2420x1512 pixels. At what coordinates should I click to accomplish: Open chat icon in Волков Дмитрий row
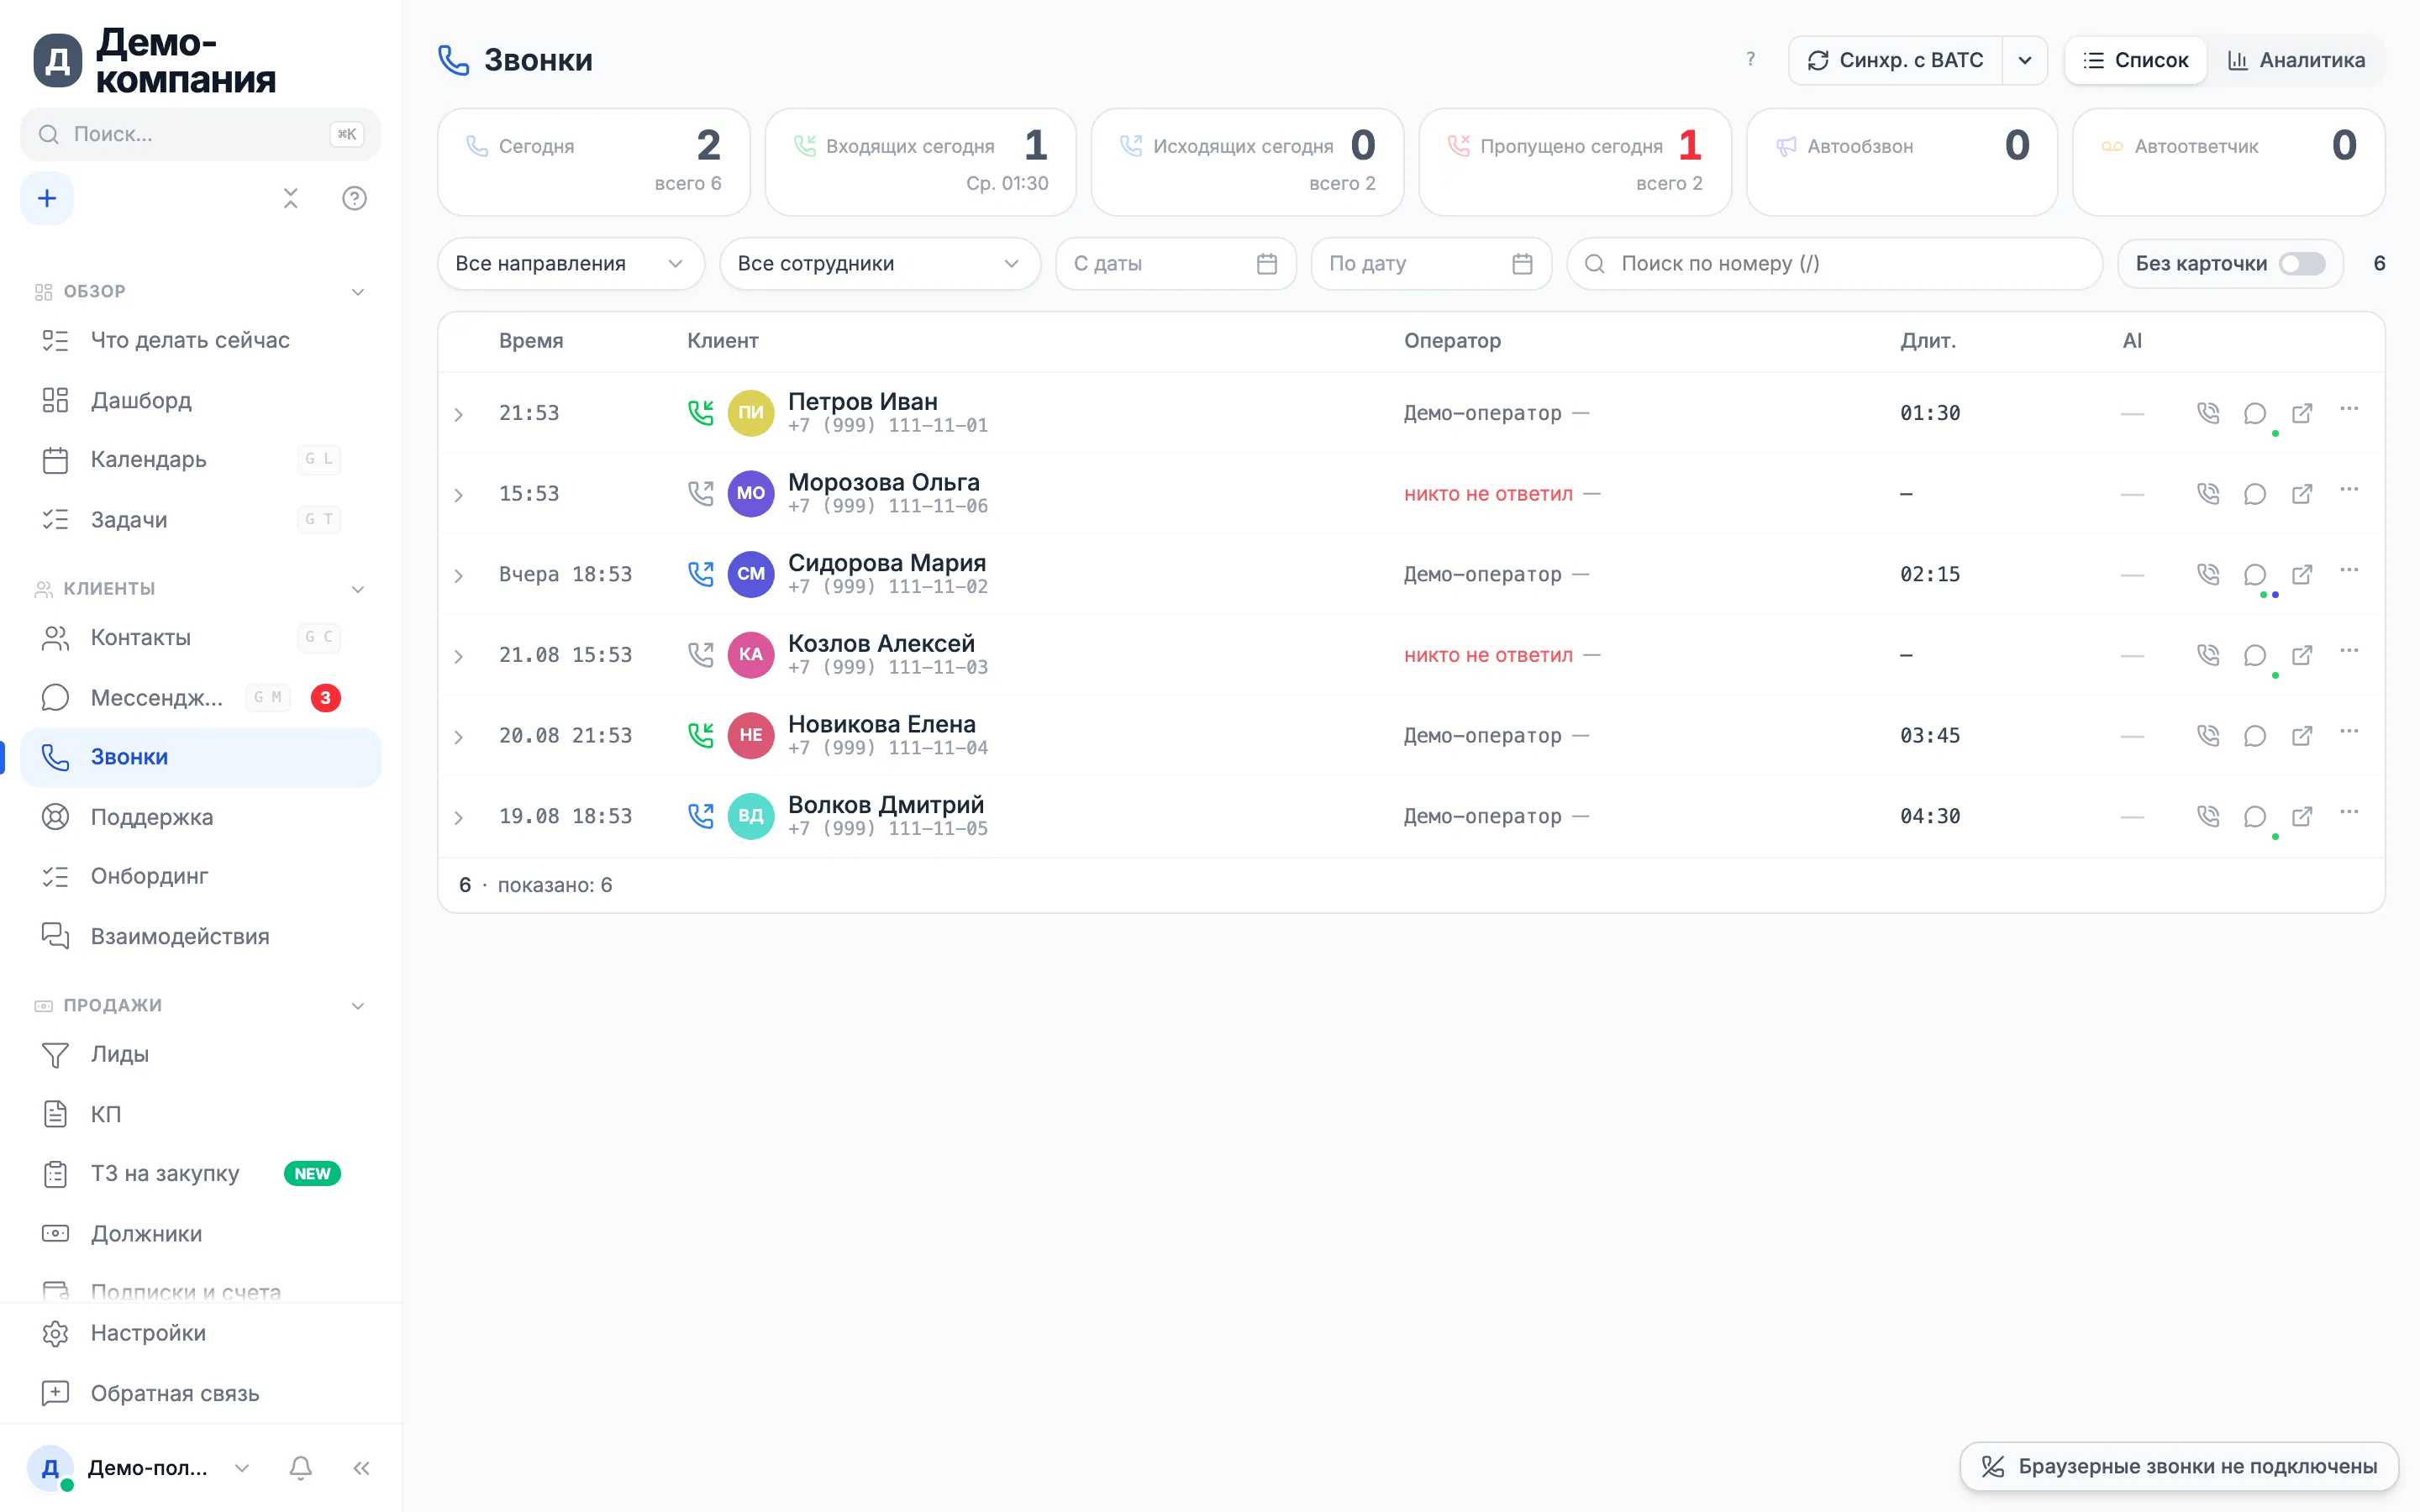(2254, 816)
